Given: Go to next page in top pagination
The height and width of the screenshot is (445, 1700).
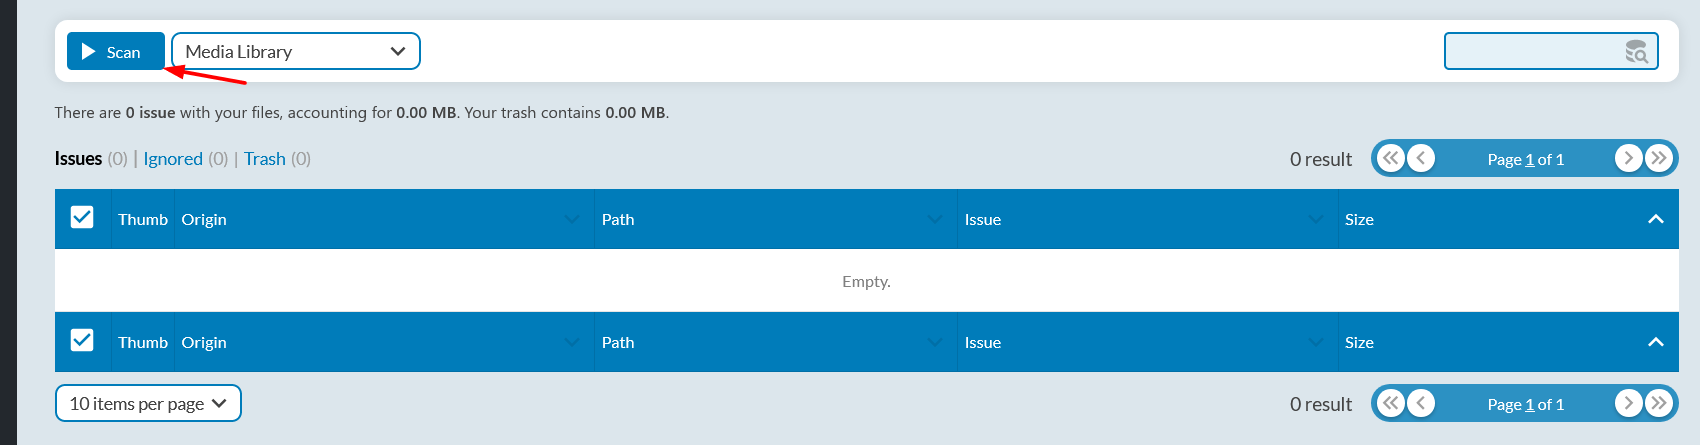Looking at the screenshot, I should pos(1629,158).
